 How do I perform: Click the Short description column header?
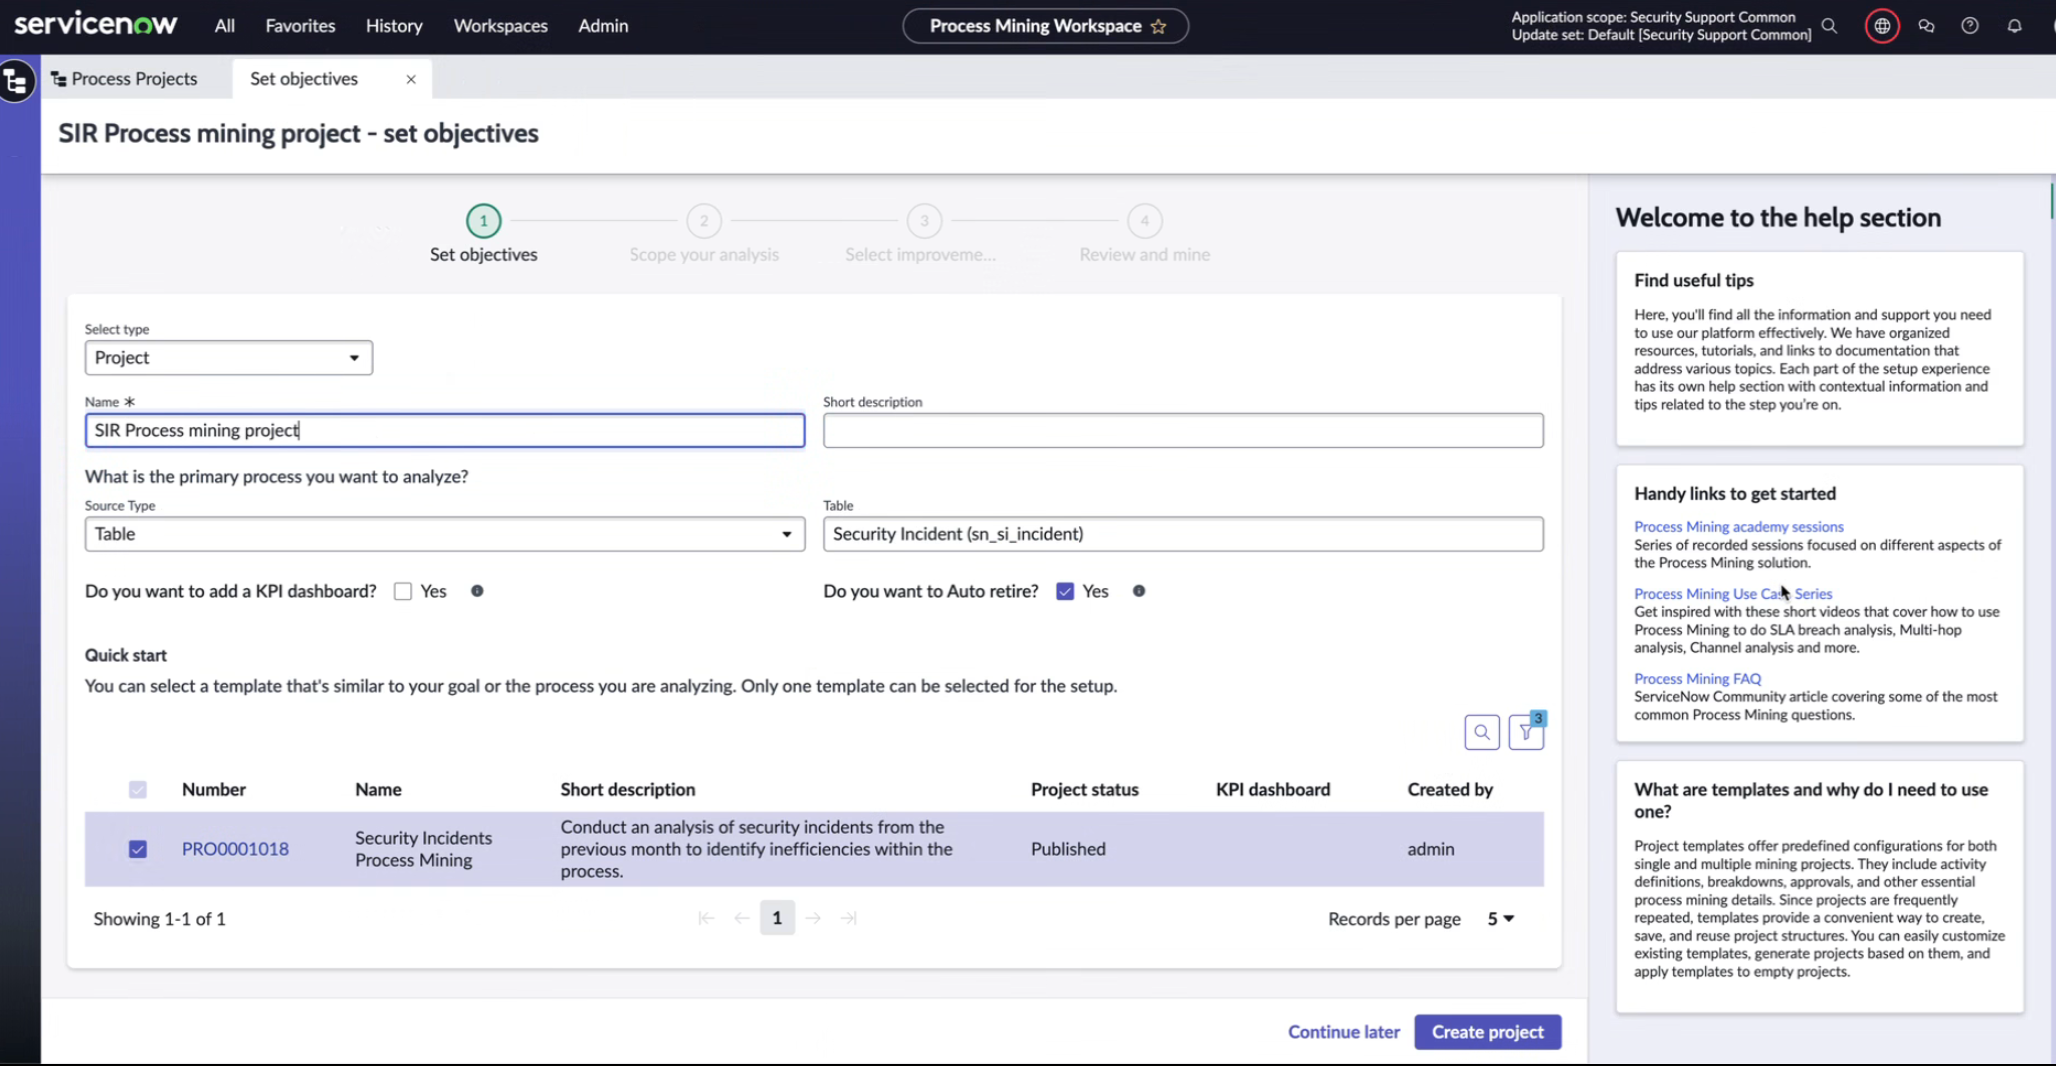(627, 789)
